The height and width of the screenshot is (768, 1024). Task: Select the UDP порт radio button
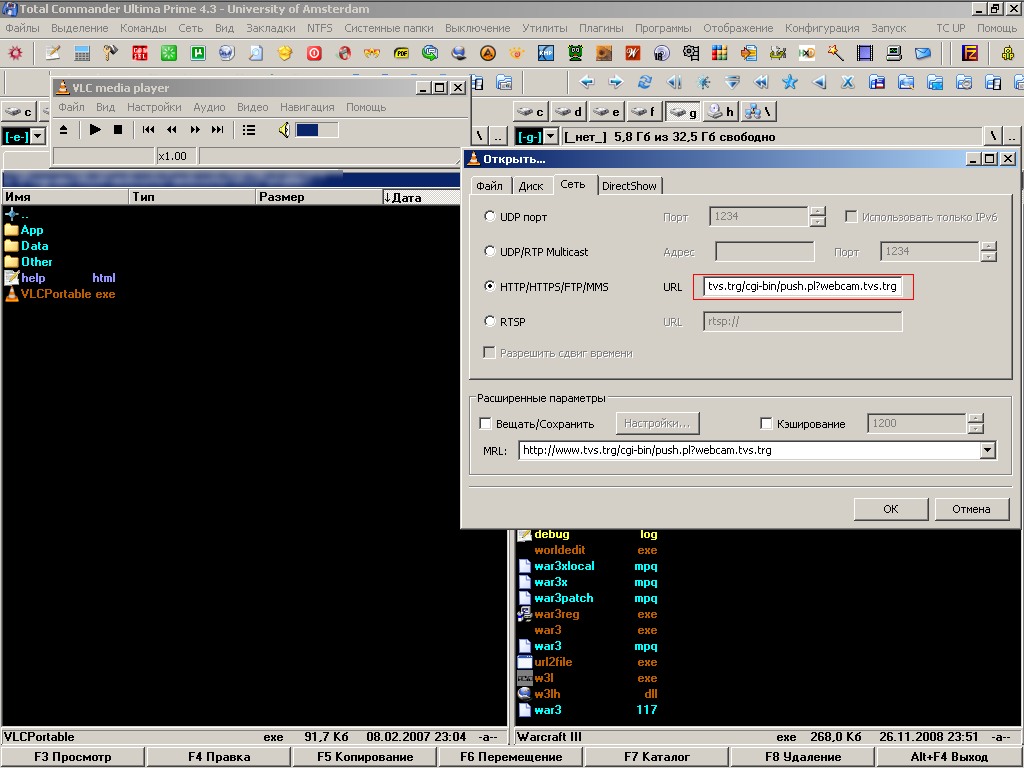pos(490,216)
